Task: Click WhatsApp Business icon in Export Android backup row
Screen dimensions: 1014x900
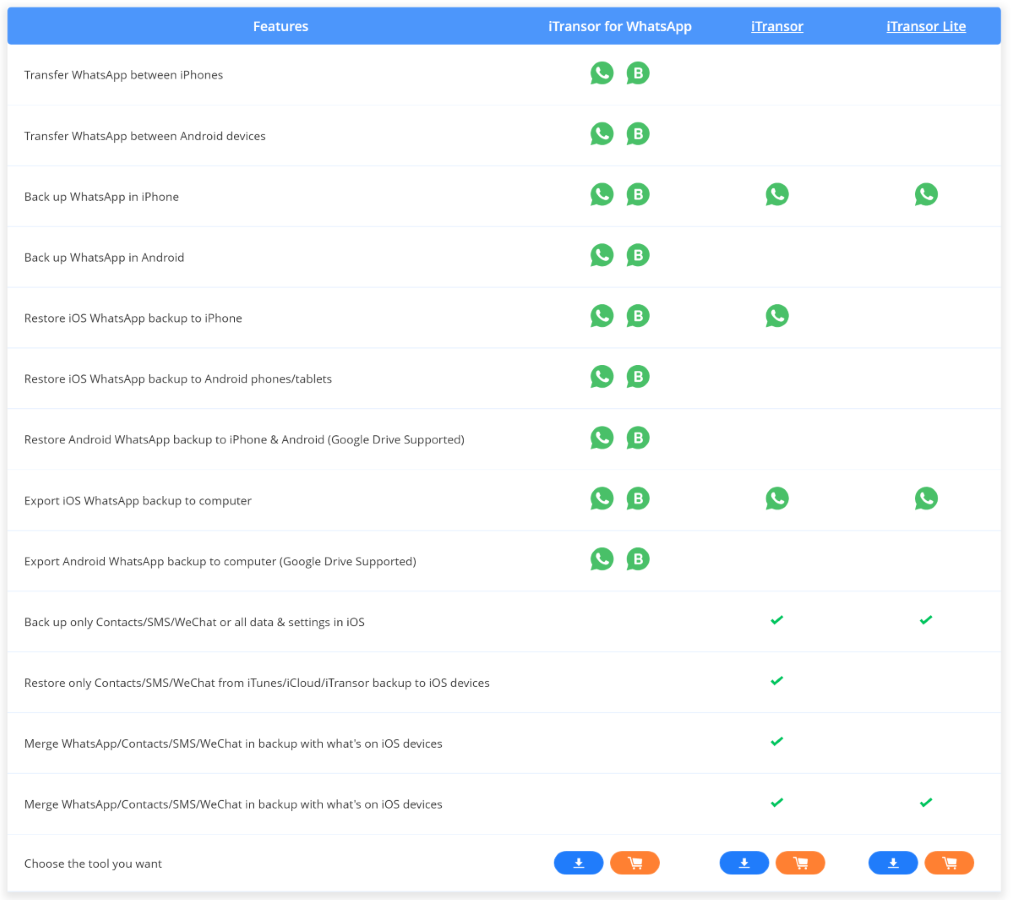Action: pyautogui.click(x=638, y=559)
